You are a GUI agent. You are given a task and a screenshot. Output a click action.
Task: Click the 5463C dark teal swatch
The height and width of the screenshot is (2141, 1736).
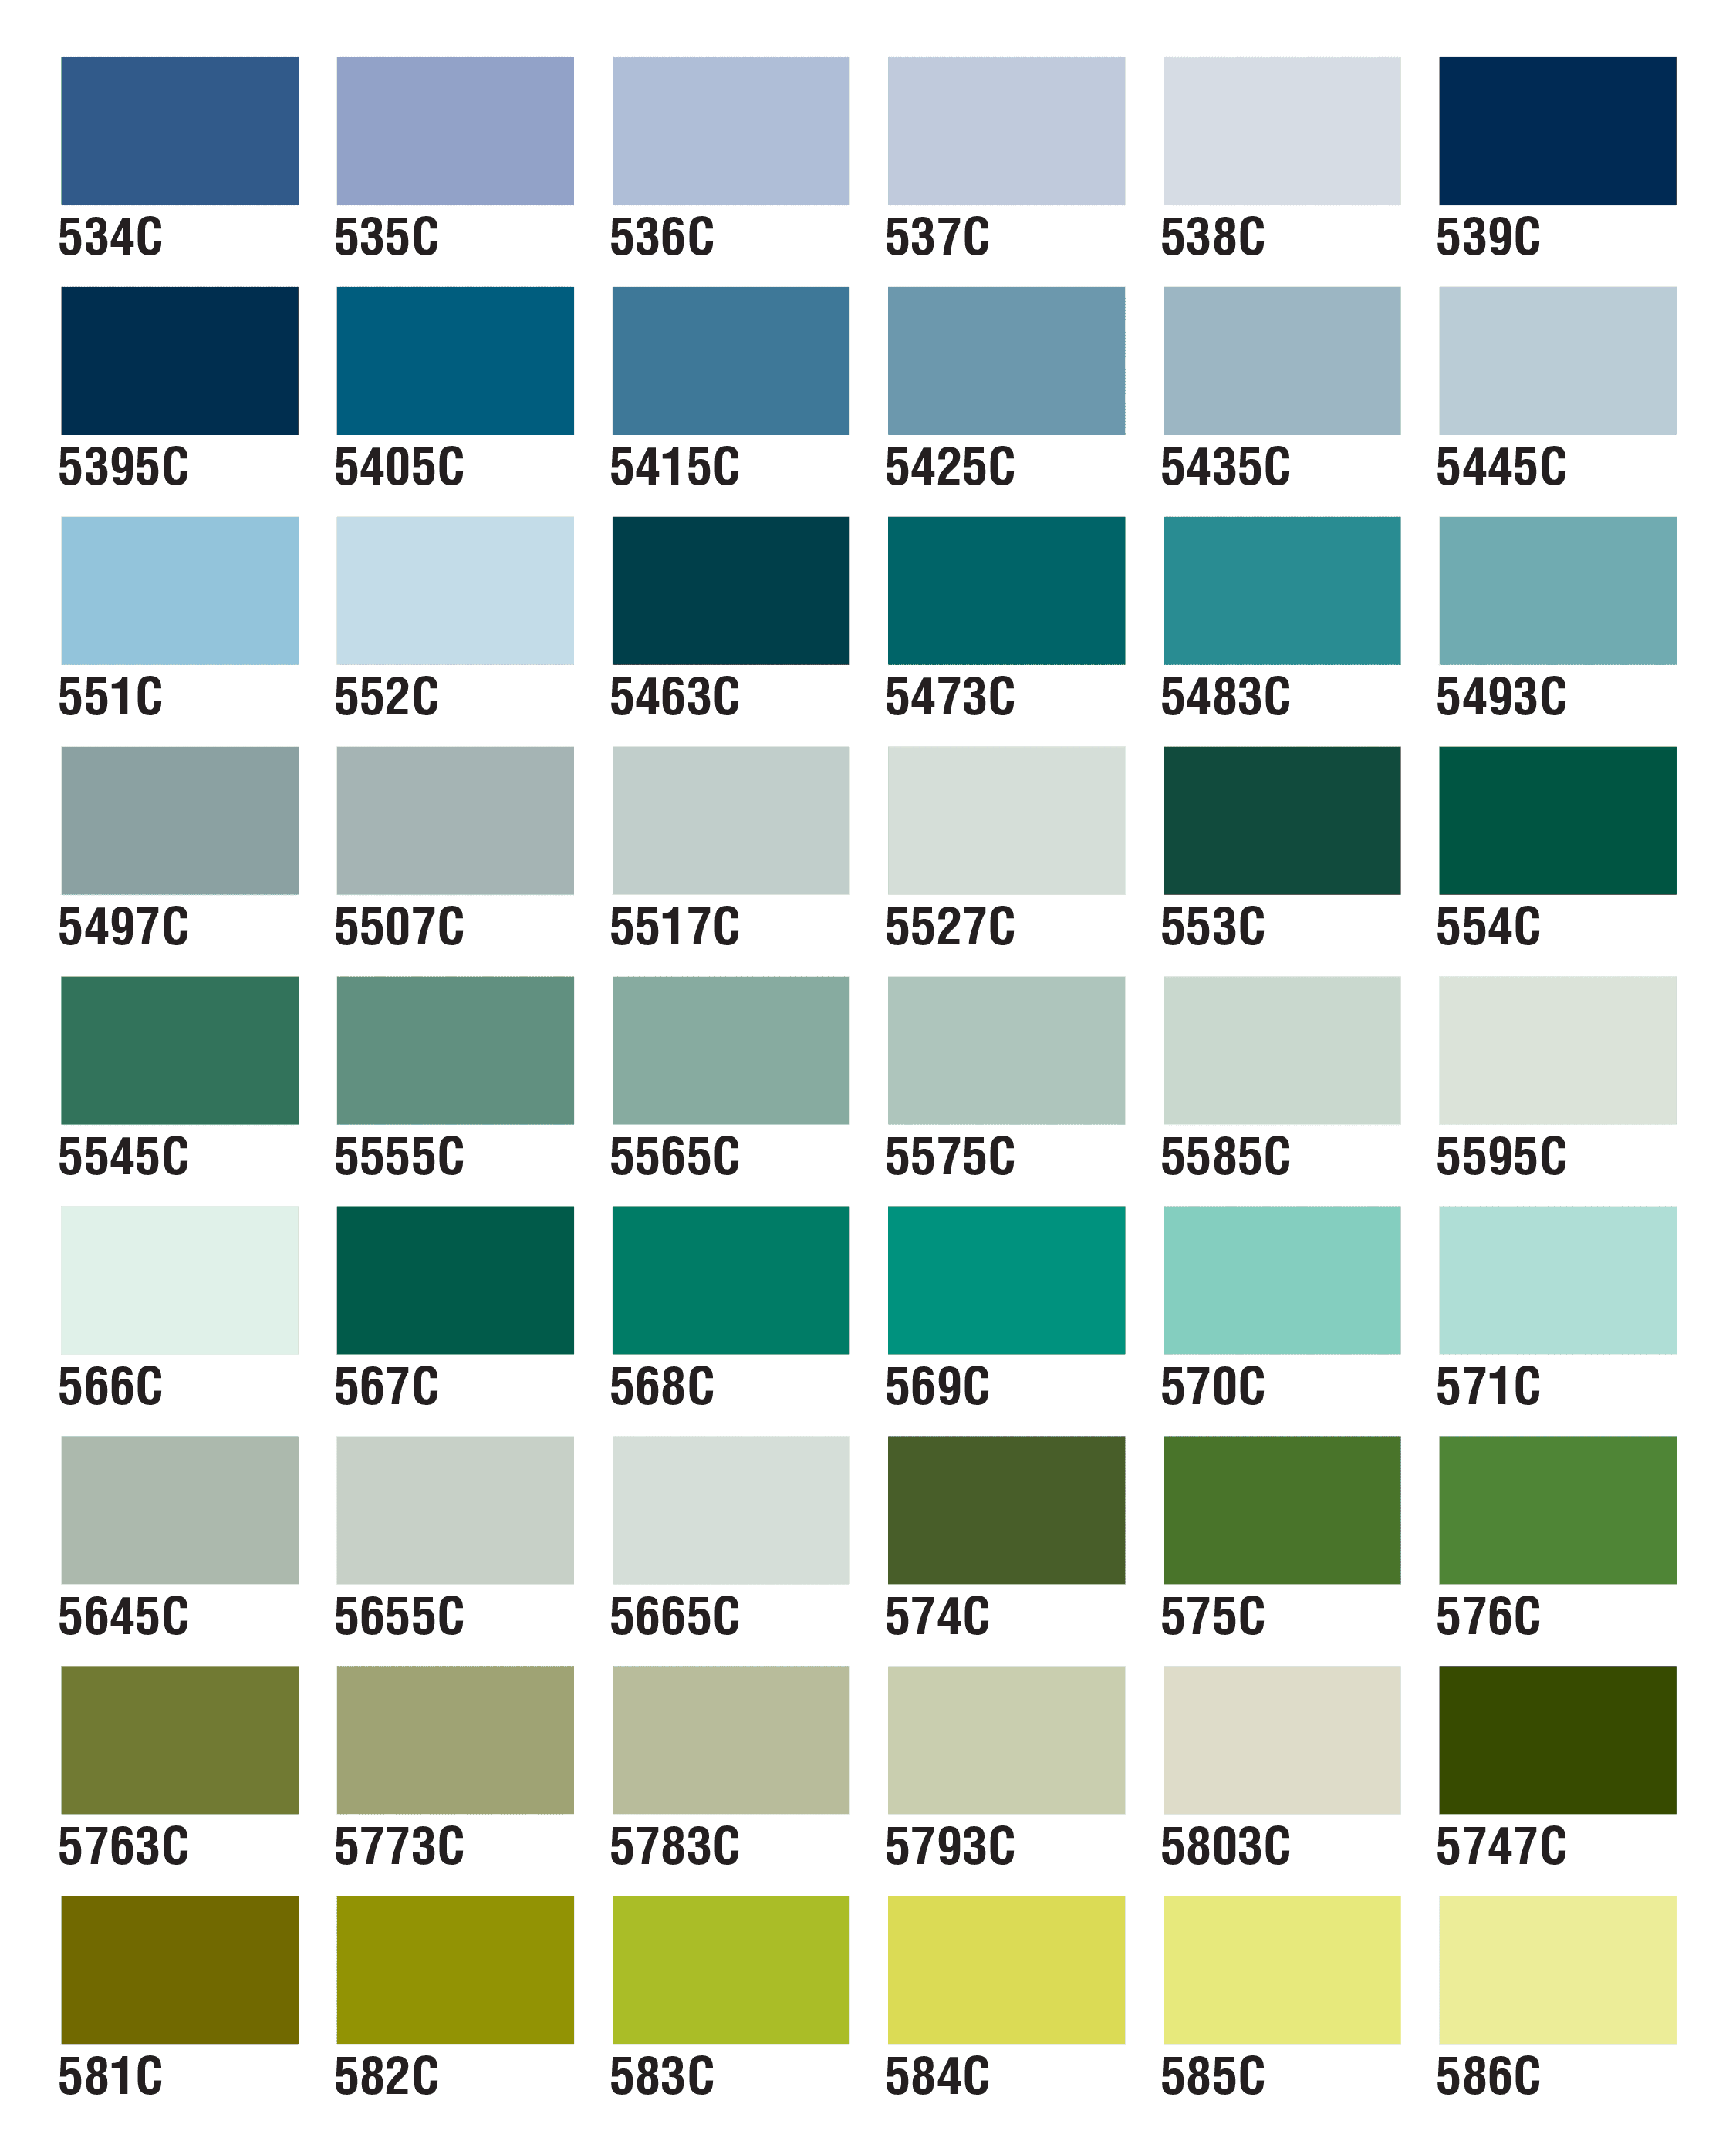click(x=730, y=590)
